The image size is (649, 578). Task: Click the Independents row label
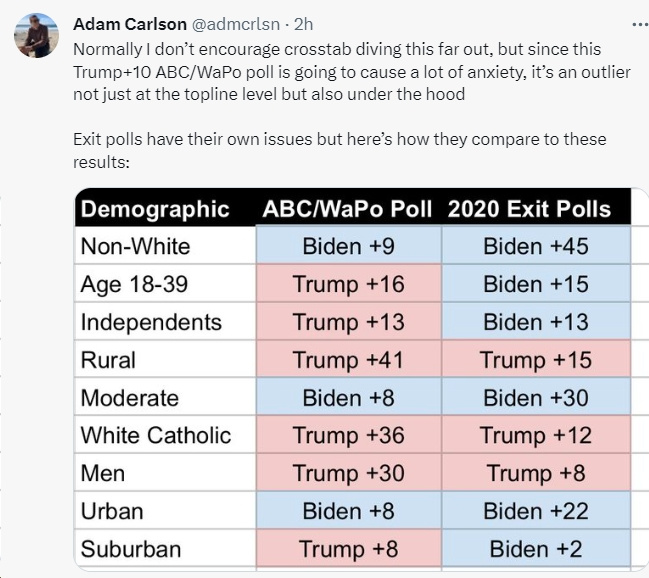click(151, 322)
